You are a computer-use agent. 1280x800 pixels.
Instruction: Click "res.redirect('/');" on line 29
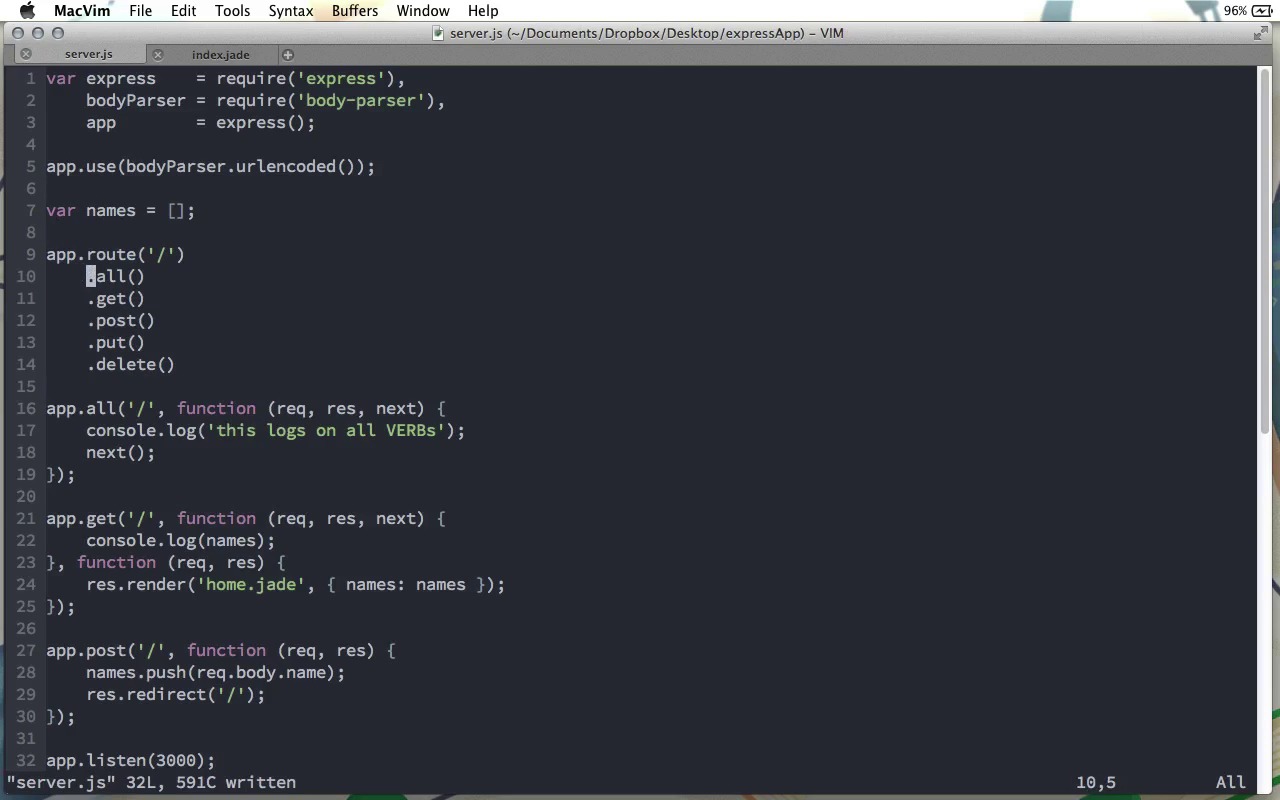coord(176,694)
